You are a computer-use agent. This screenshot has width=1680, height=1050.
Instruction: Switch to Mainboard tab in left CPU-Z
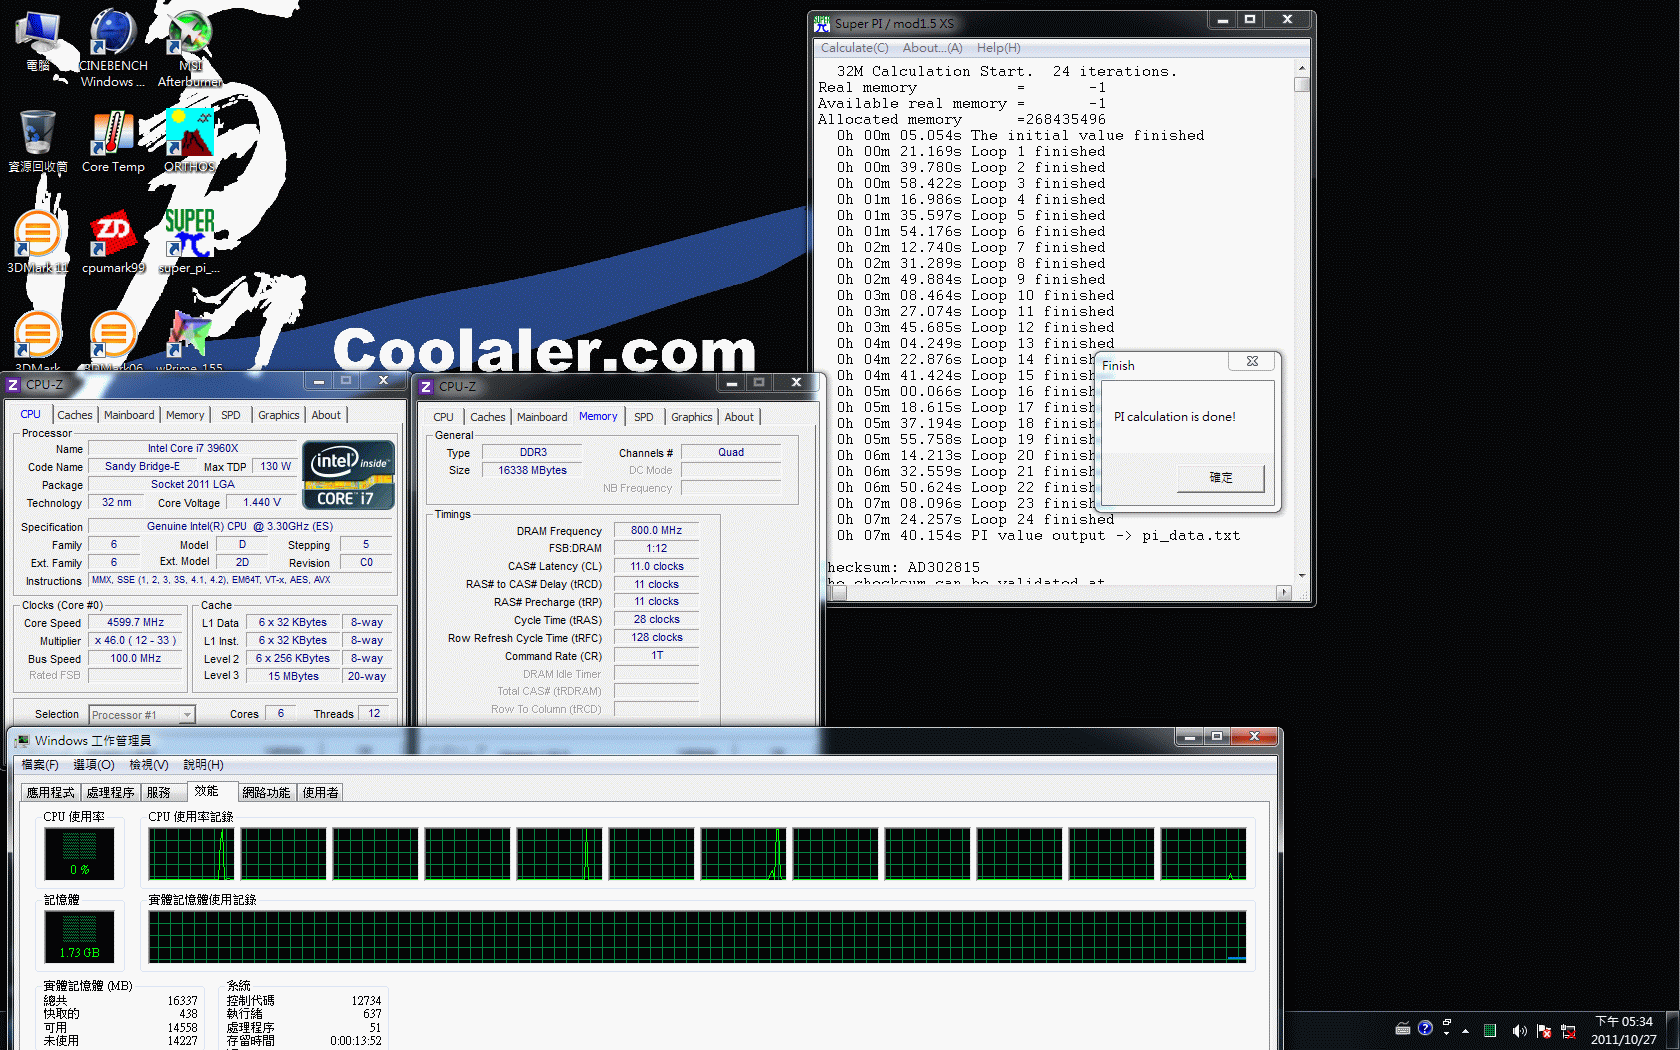point(129,415)
